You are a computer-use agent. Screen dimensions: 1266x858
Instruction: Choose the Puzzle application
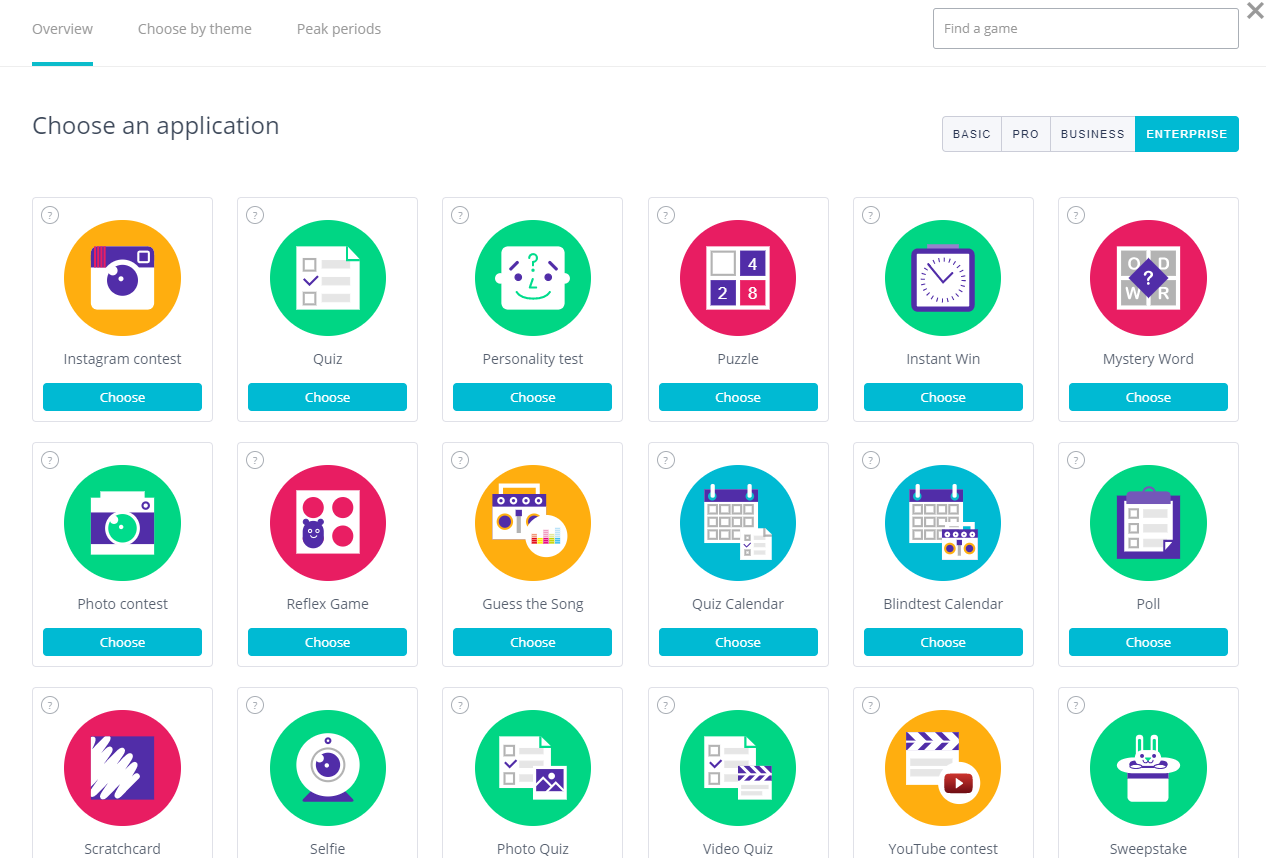tap(738, 397)
